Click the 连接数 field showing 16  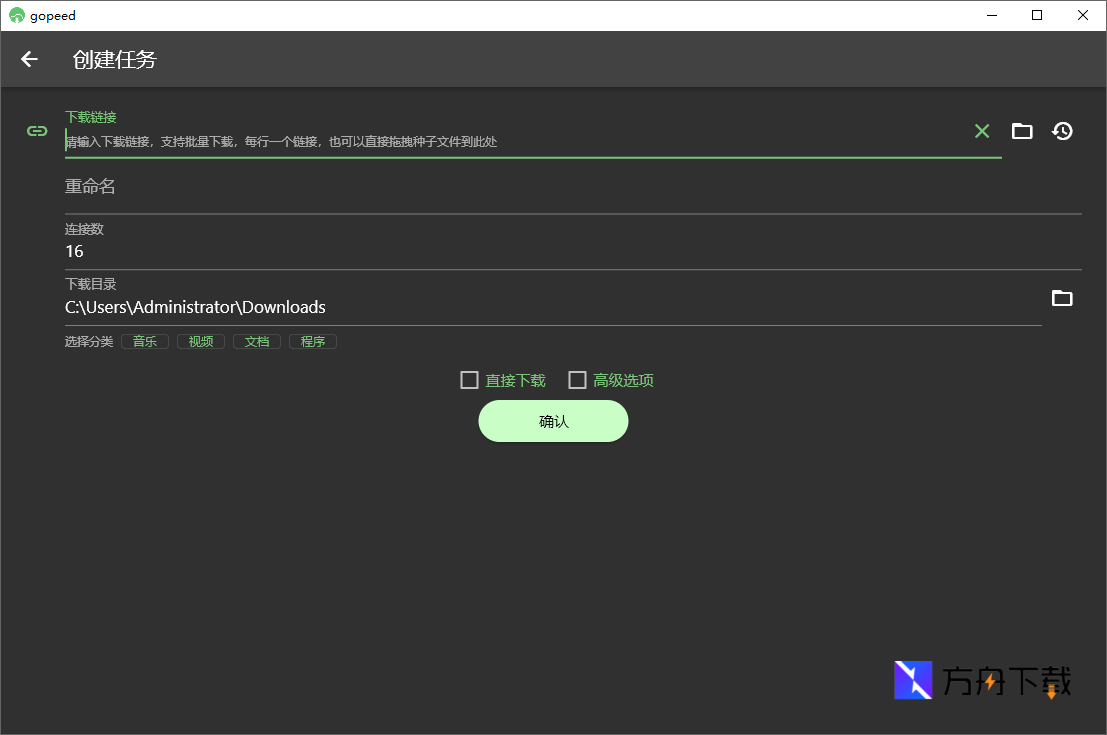(570, 251)
